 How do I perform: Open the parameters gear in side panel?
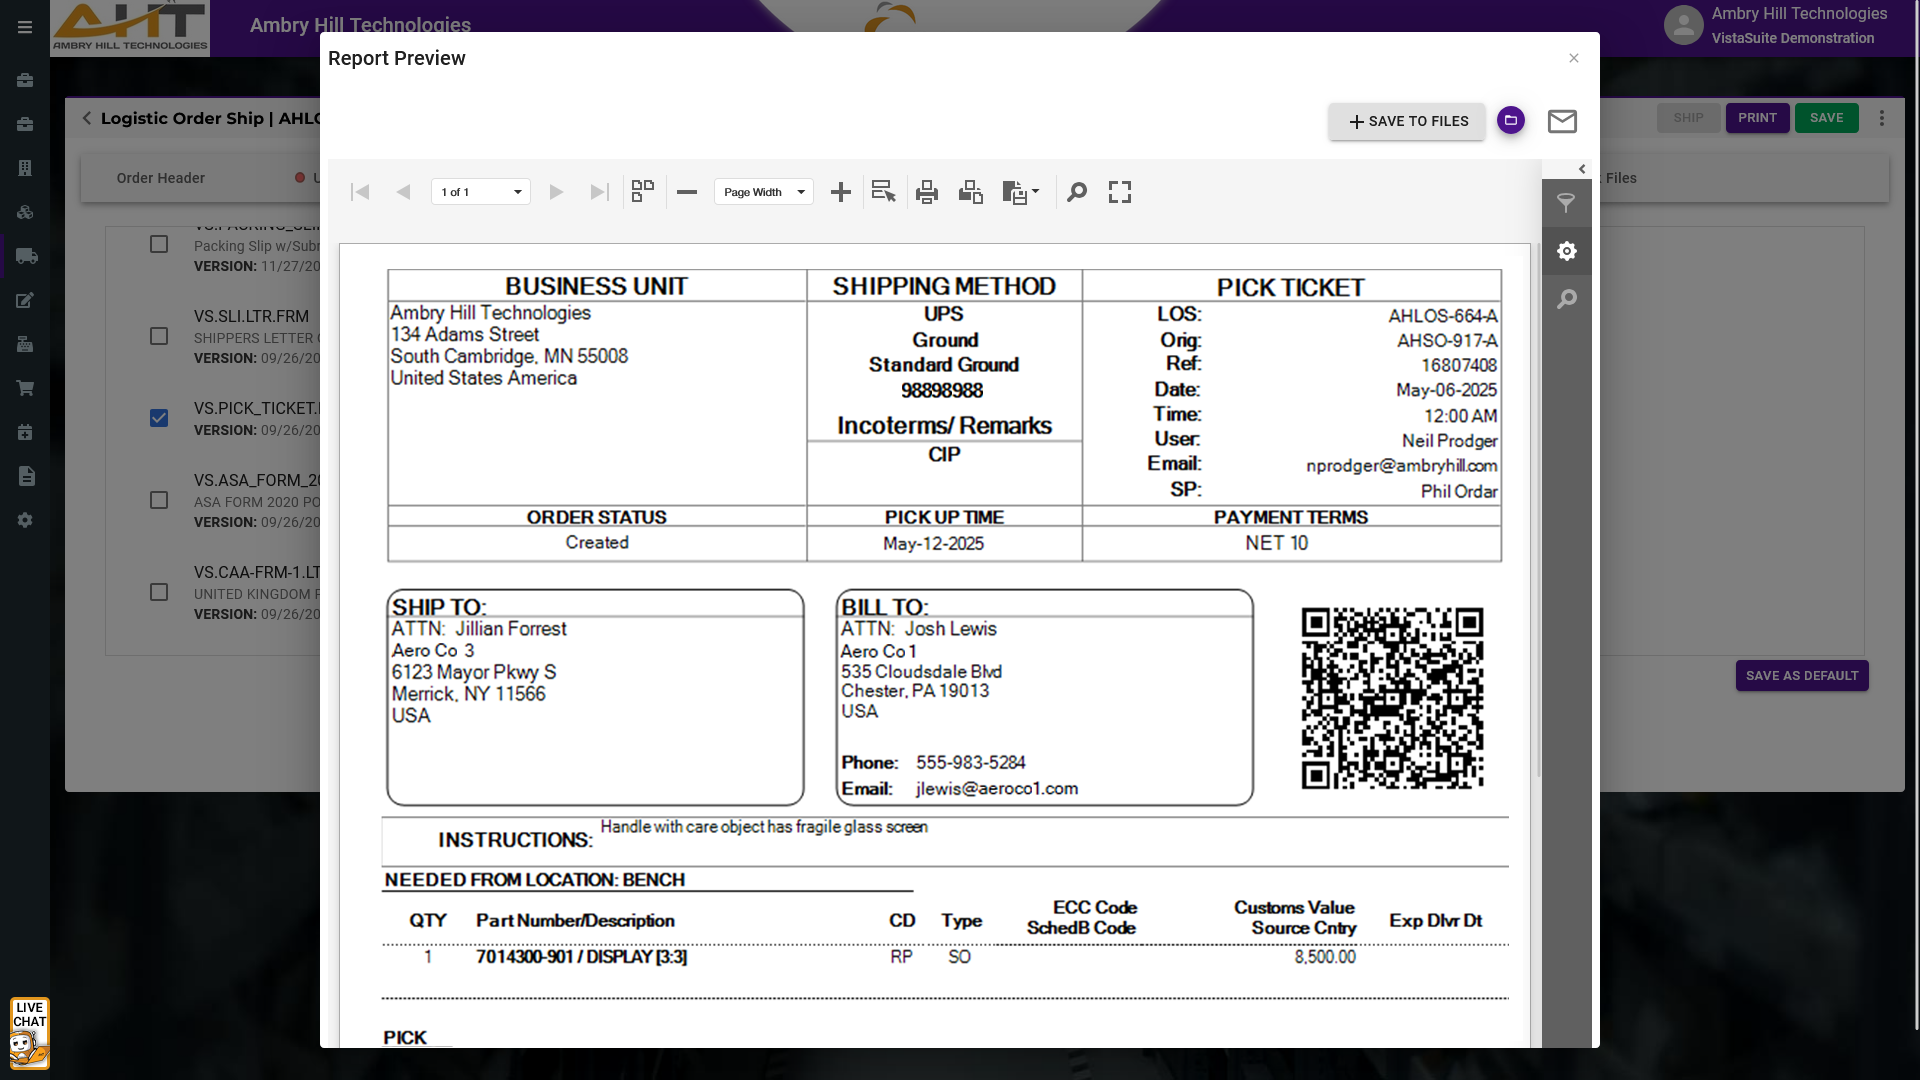pos(1567,251)
